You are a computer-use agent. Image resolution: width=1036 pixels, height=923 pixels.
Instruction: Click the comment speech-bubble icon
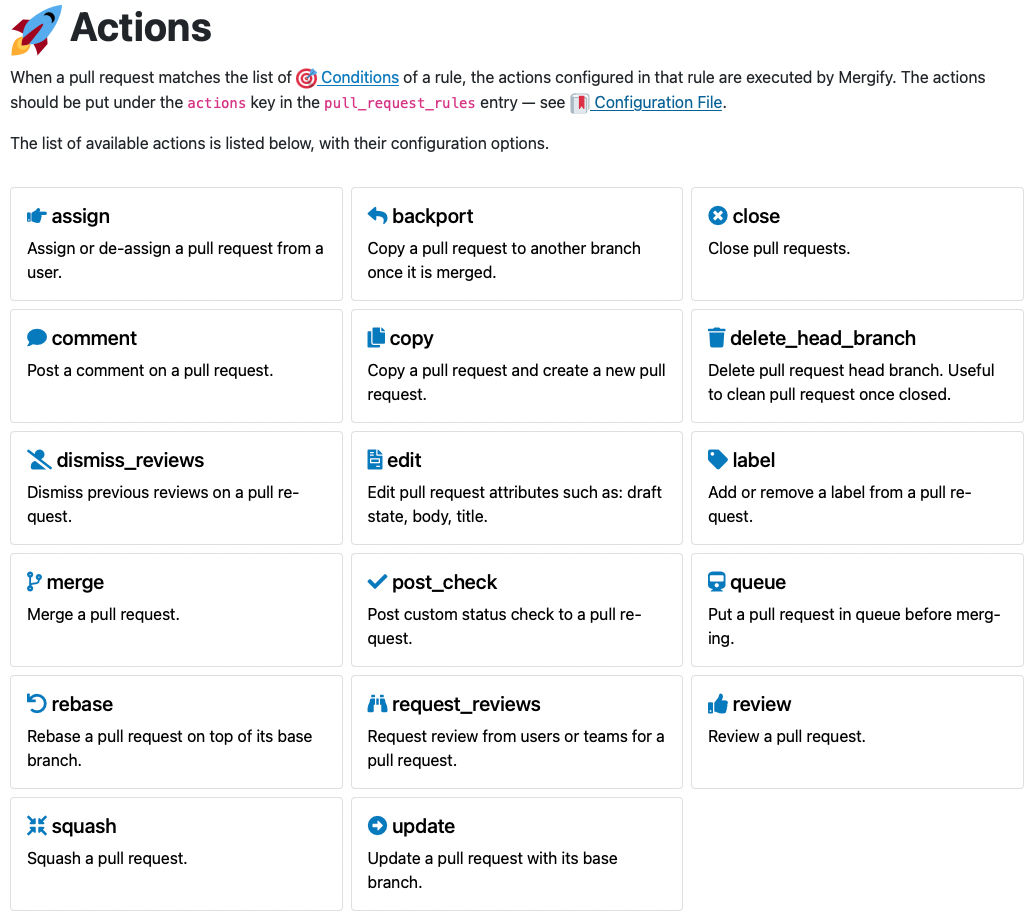point(37,338)
